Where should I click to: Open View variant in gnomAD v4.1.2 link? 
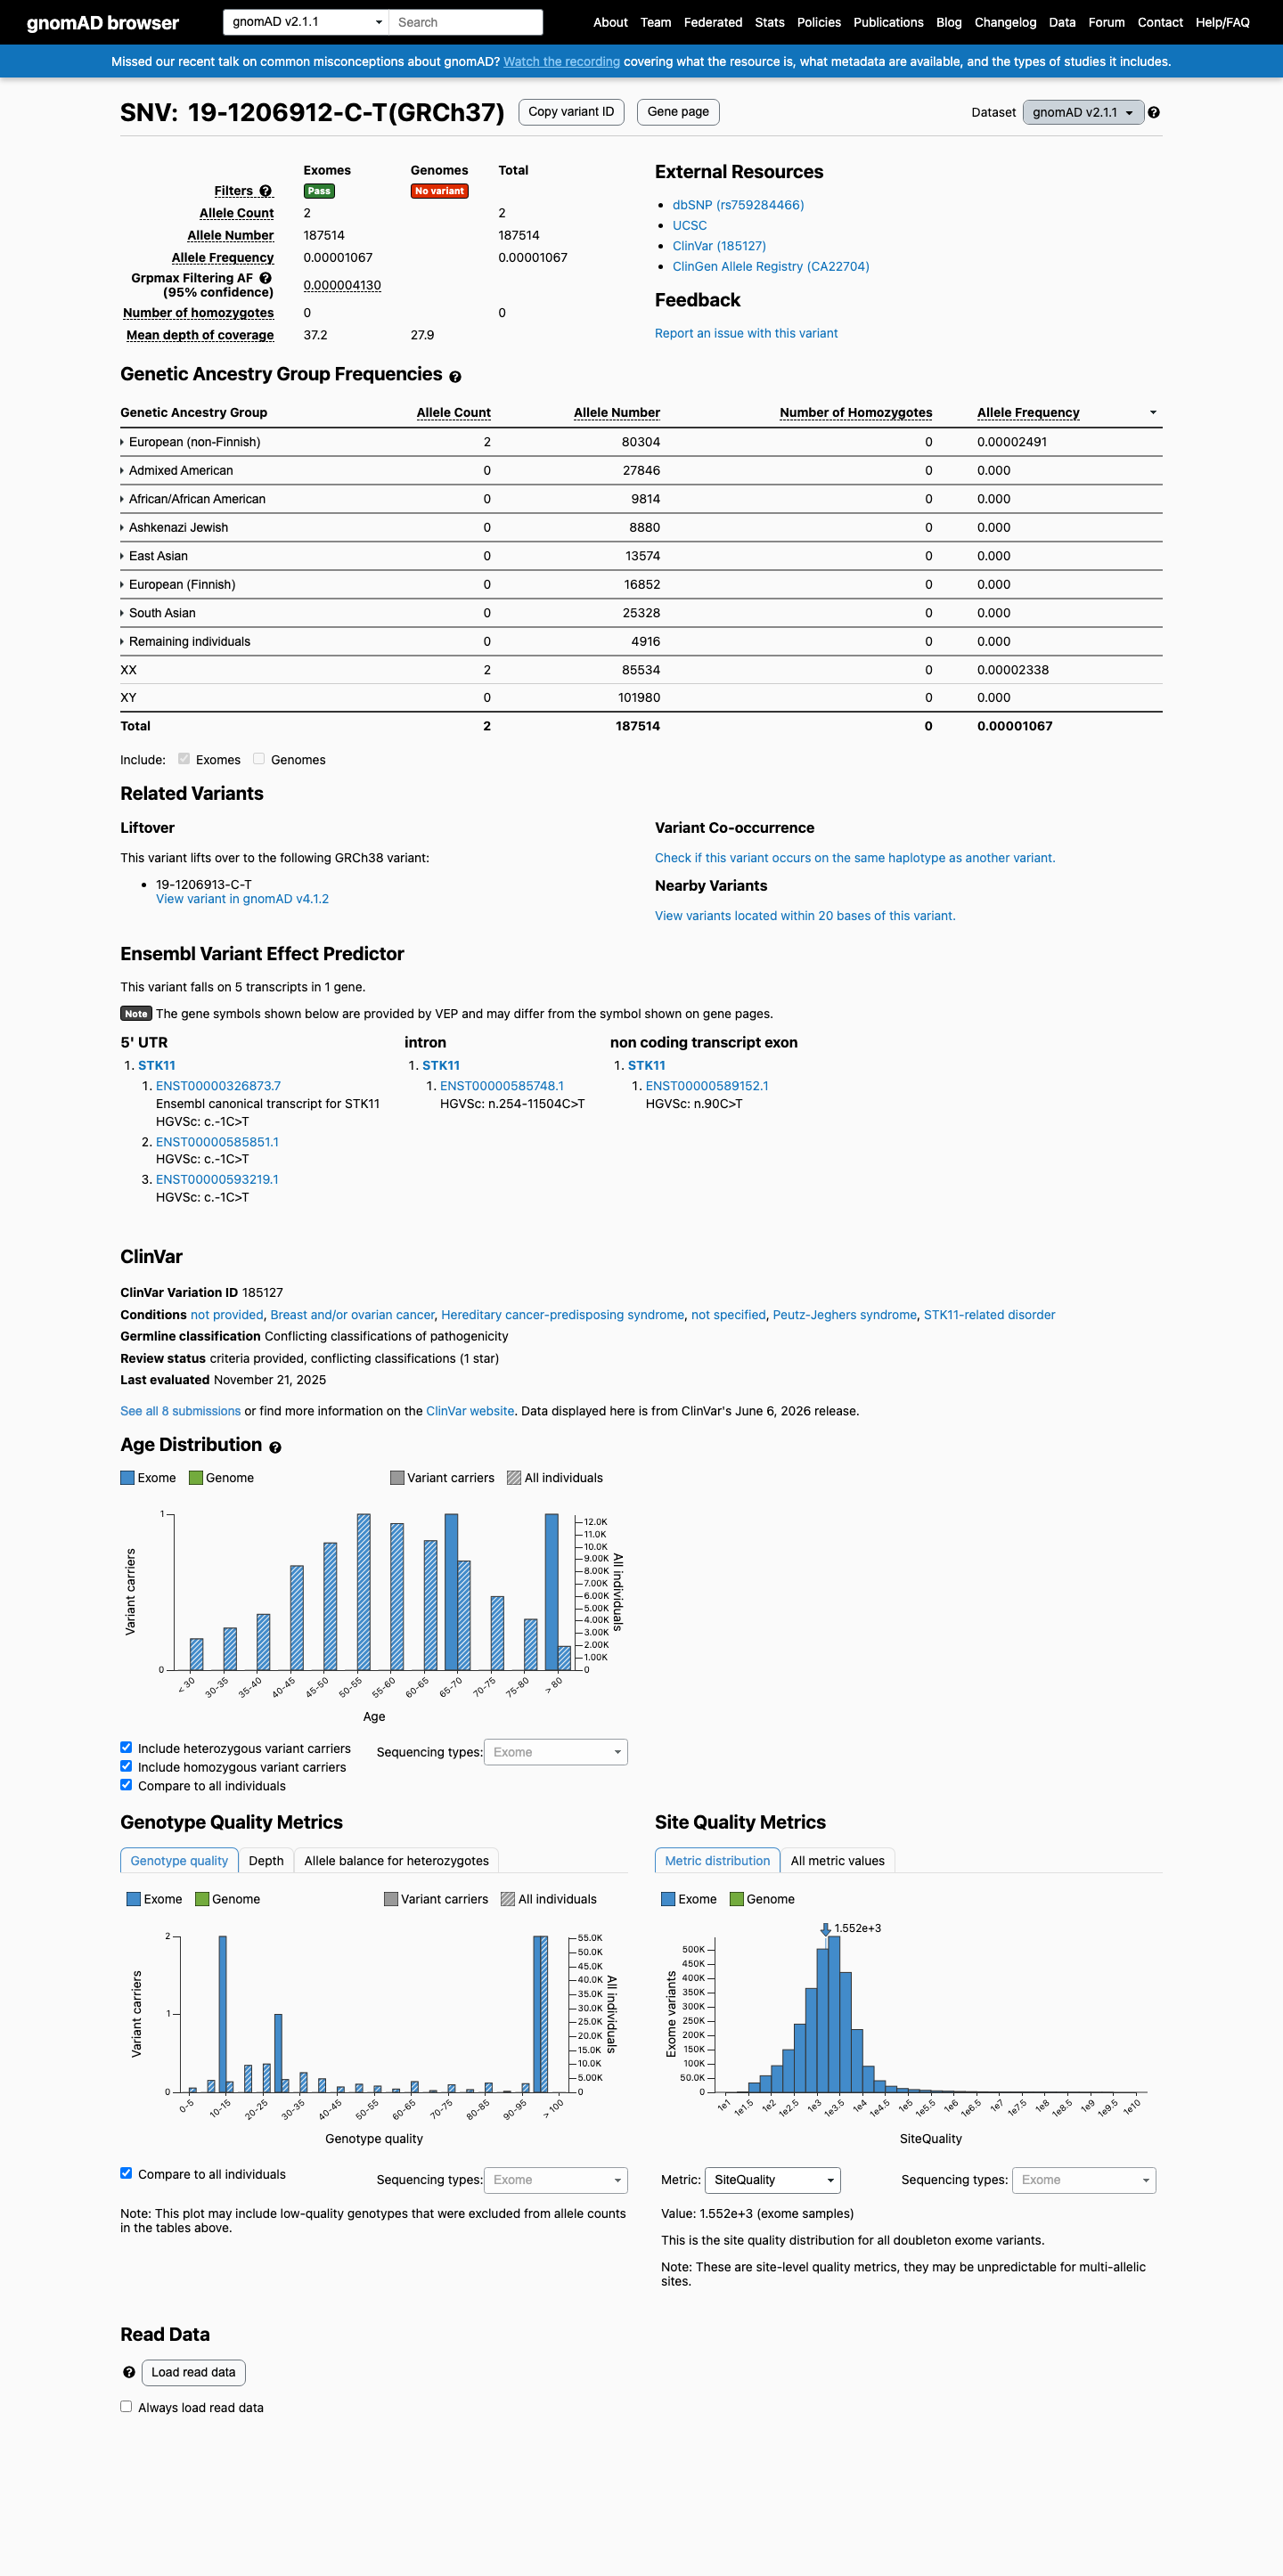pos(242,899)
